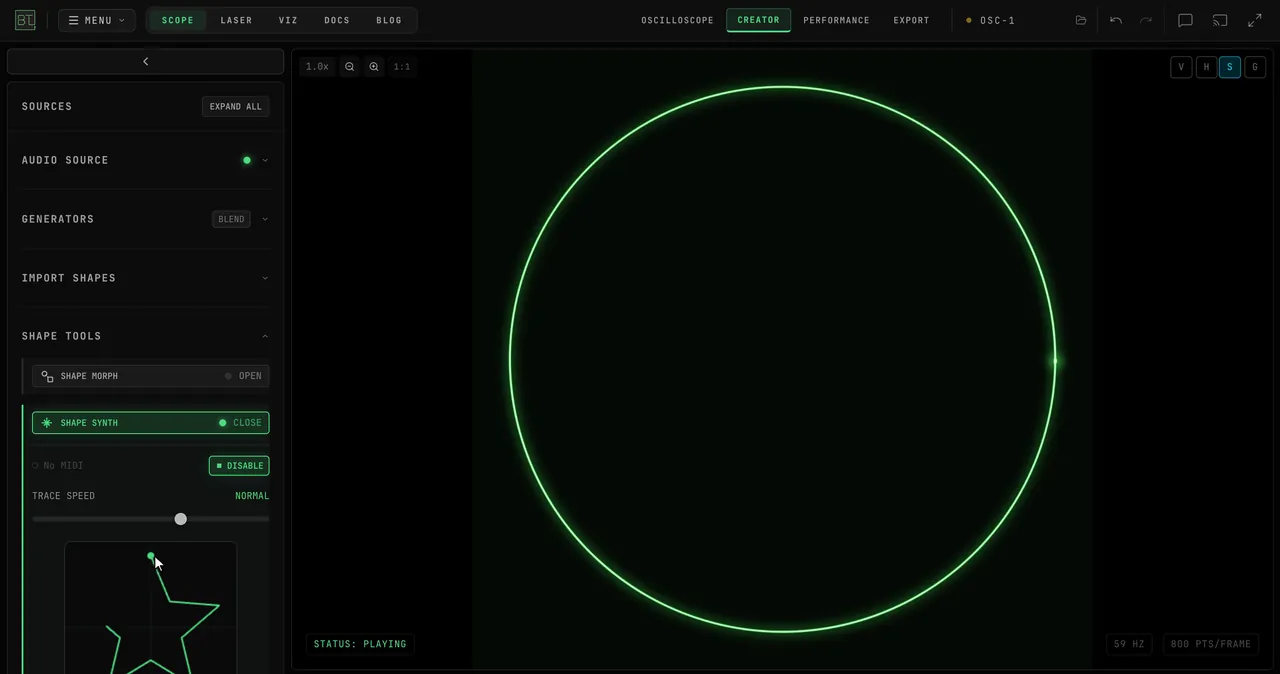Click the NORMAL trace speed value
The width and height of the screenshot is (1280, 674).
[x=252, y=496]
